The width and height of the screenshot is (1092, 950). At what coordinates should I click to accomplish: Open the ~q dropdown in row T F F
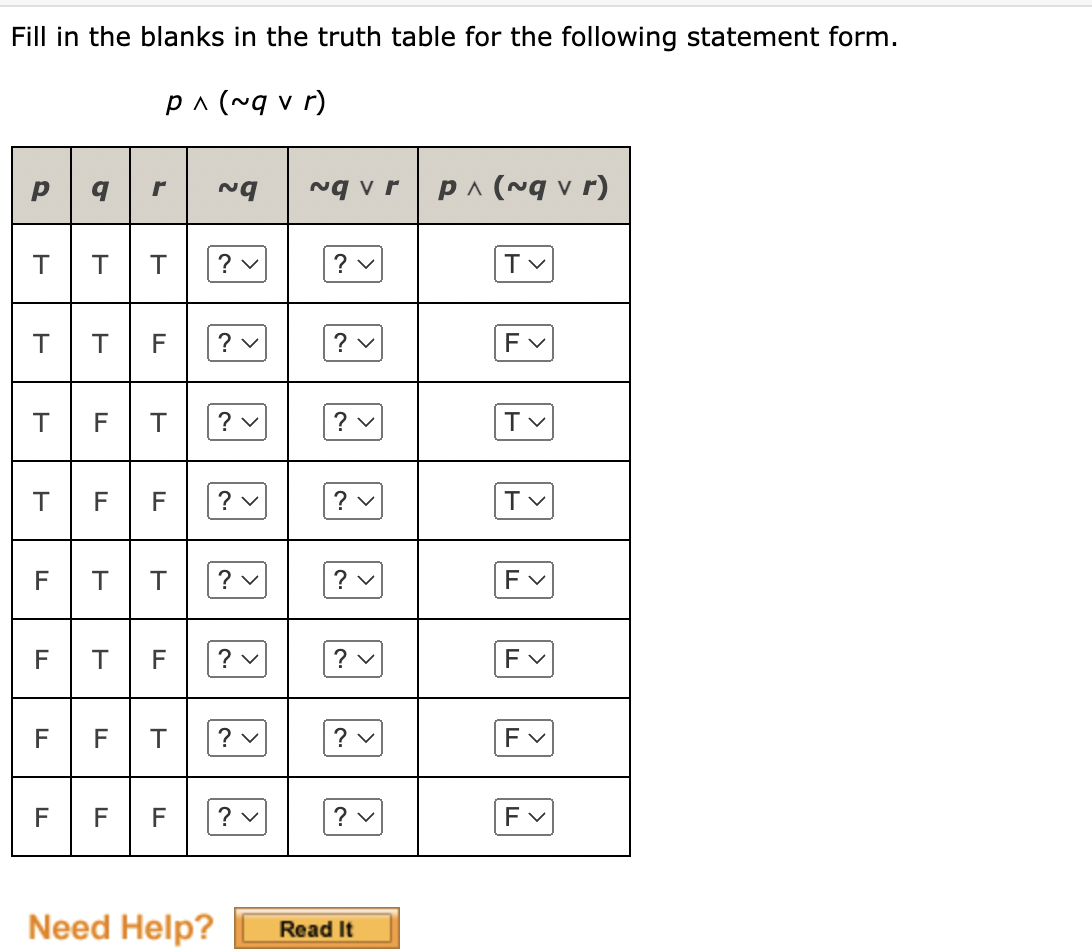237,500
